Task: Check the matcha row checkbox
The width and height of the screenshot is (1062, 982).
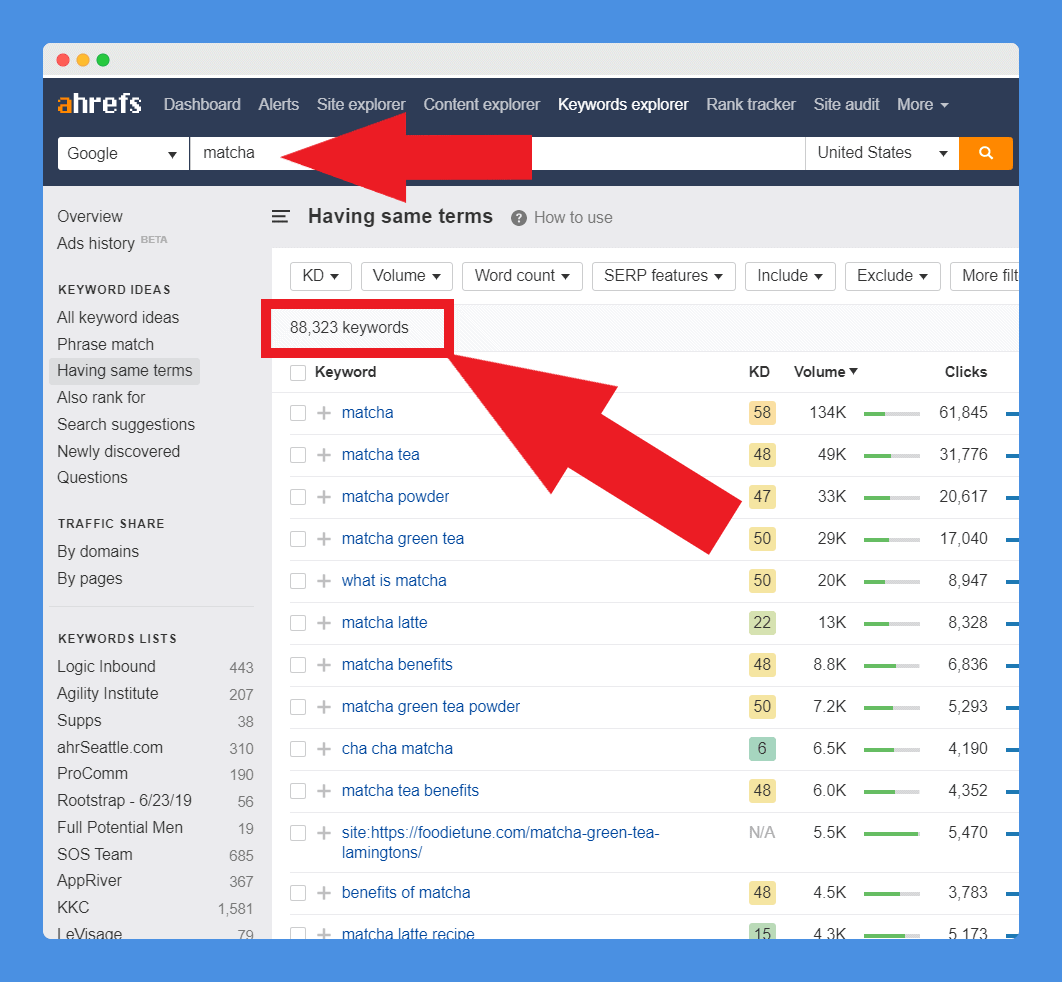Action: [298, 413]
